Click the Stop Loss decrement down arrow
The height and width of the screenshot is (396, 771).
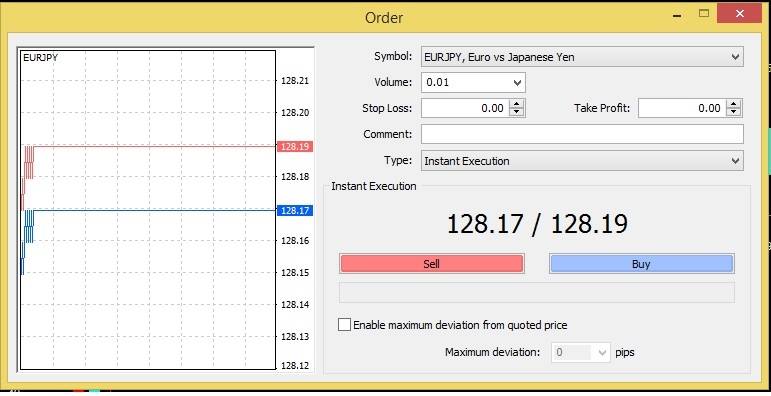516,113
